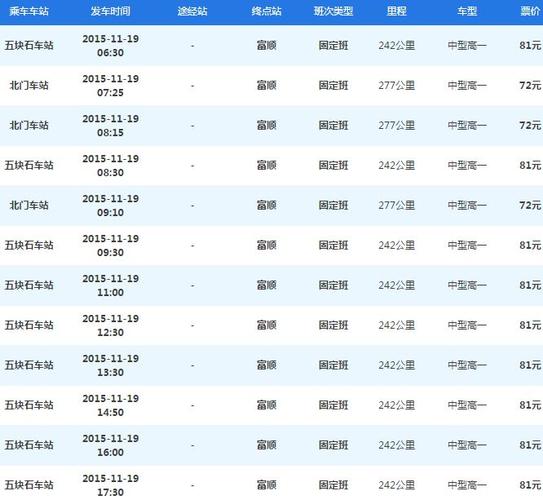Select the 12:30 departure time cell
The height and width of the screenshot is (500, 543).
(110, 325)
